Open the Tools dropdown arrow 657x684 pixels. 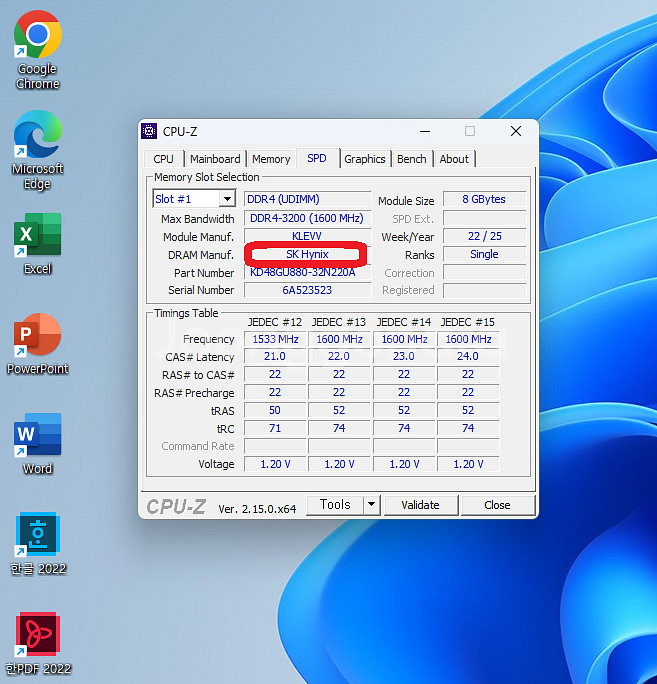371,505
